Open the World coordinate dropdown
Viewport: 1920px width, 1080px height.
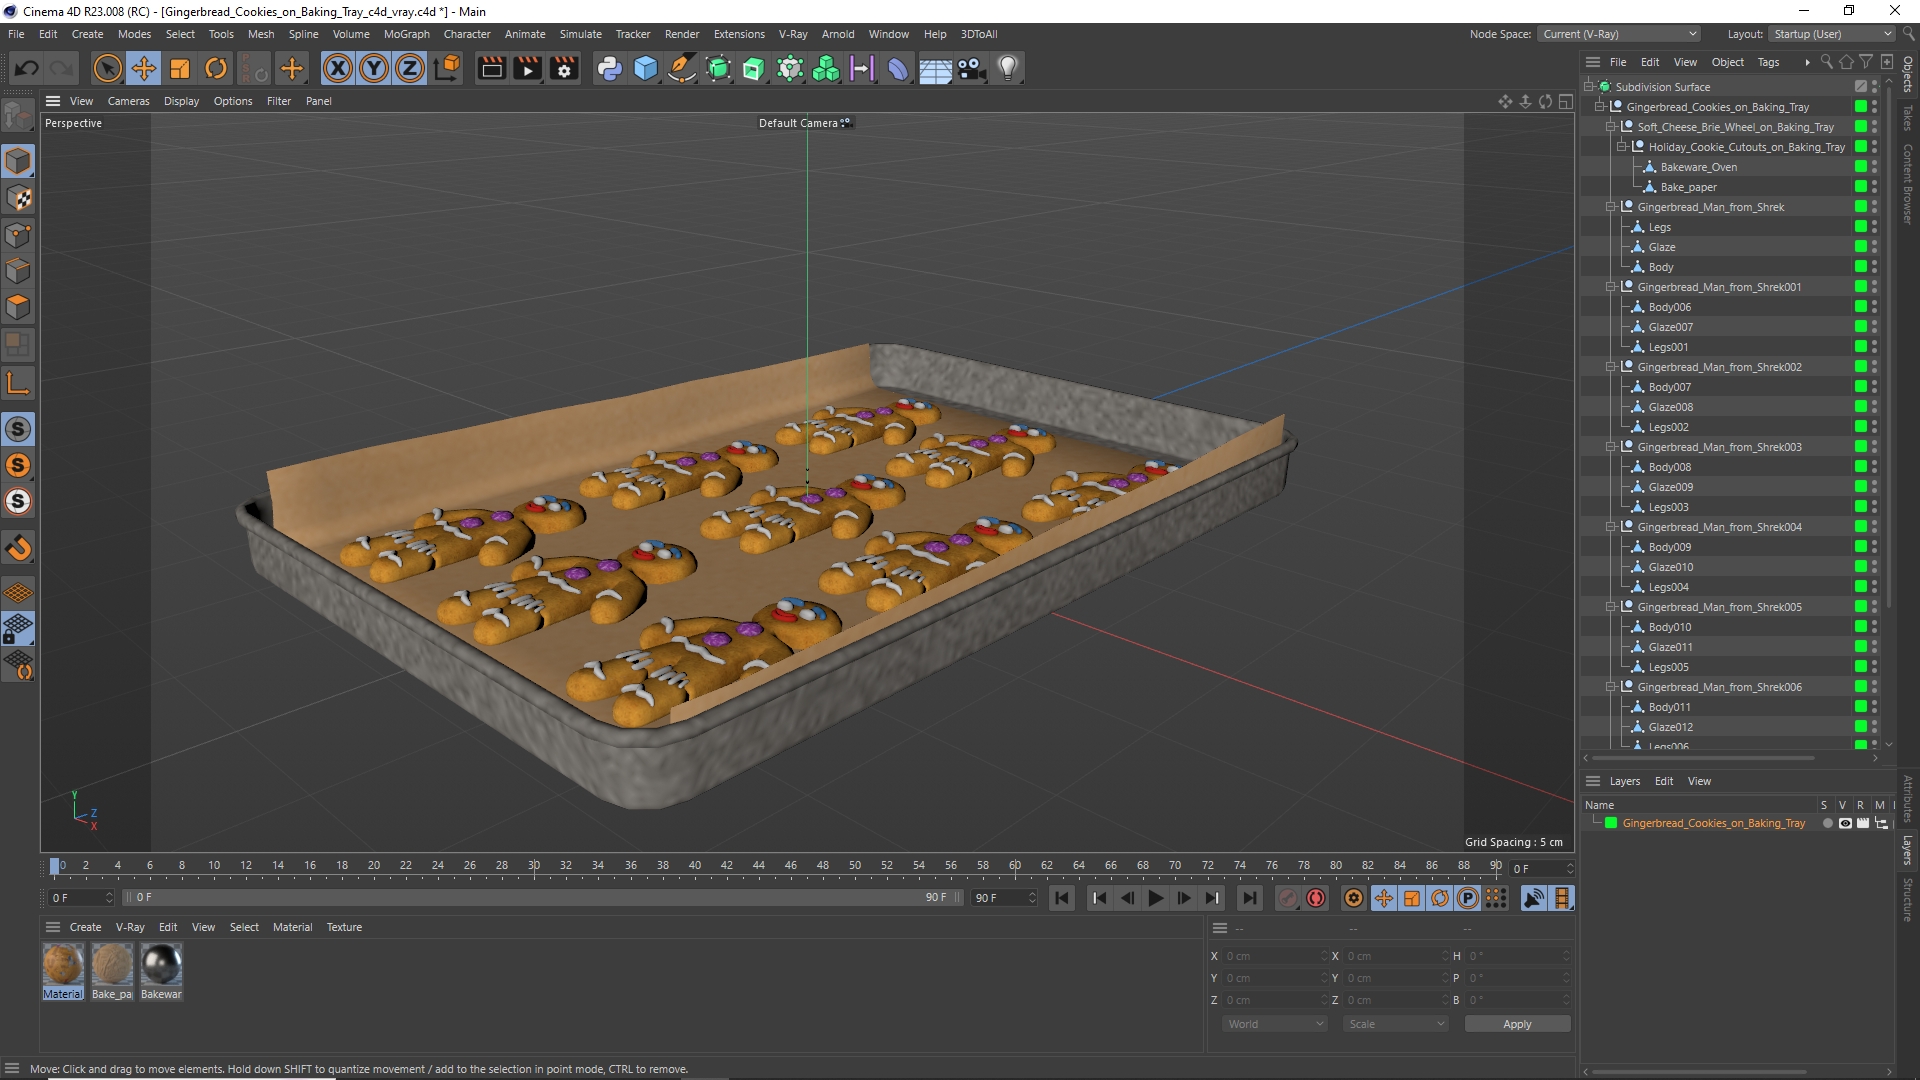1275,1024
